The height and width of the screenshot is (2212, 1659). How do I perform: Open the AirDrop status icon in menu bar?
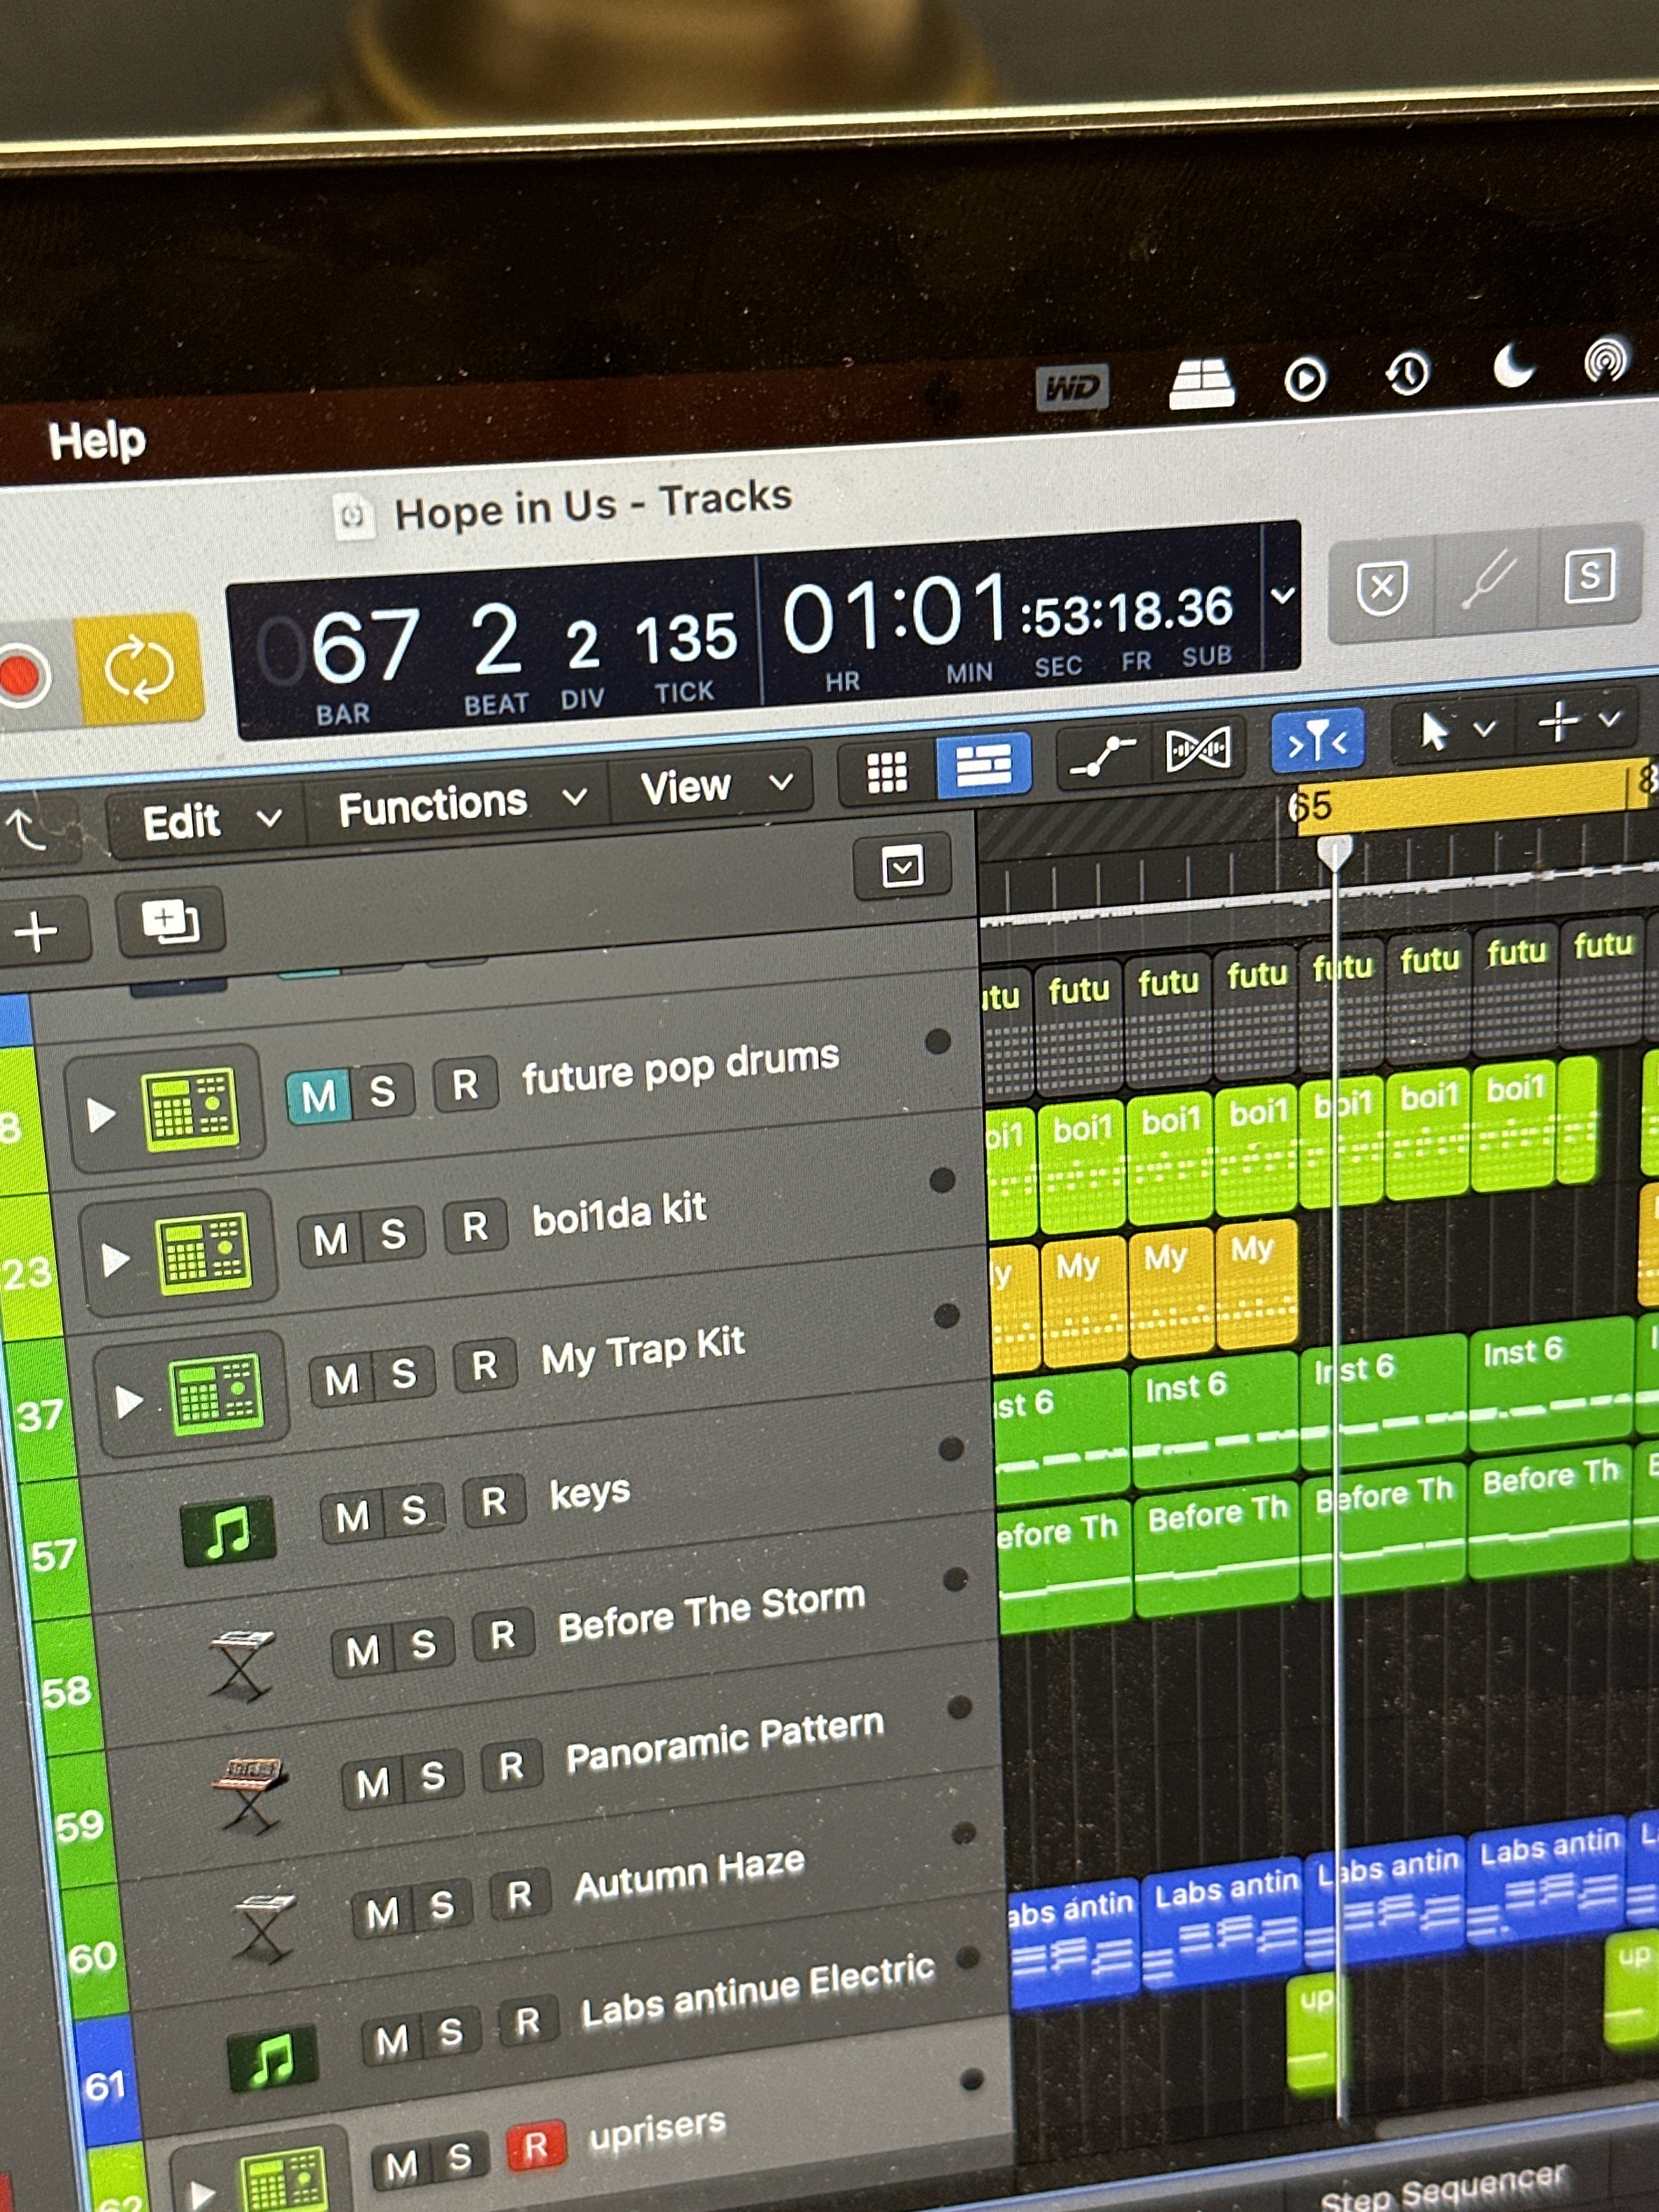tap(1606, 361)
